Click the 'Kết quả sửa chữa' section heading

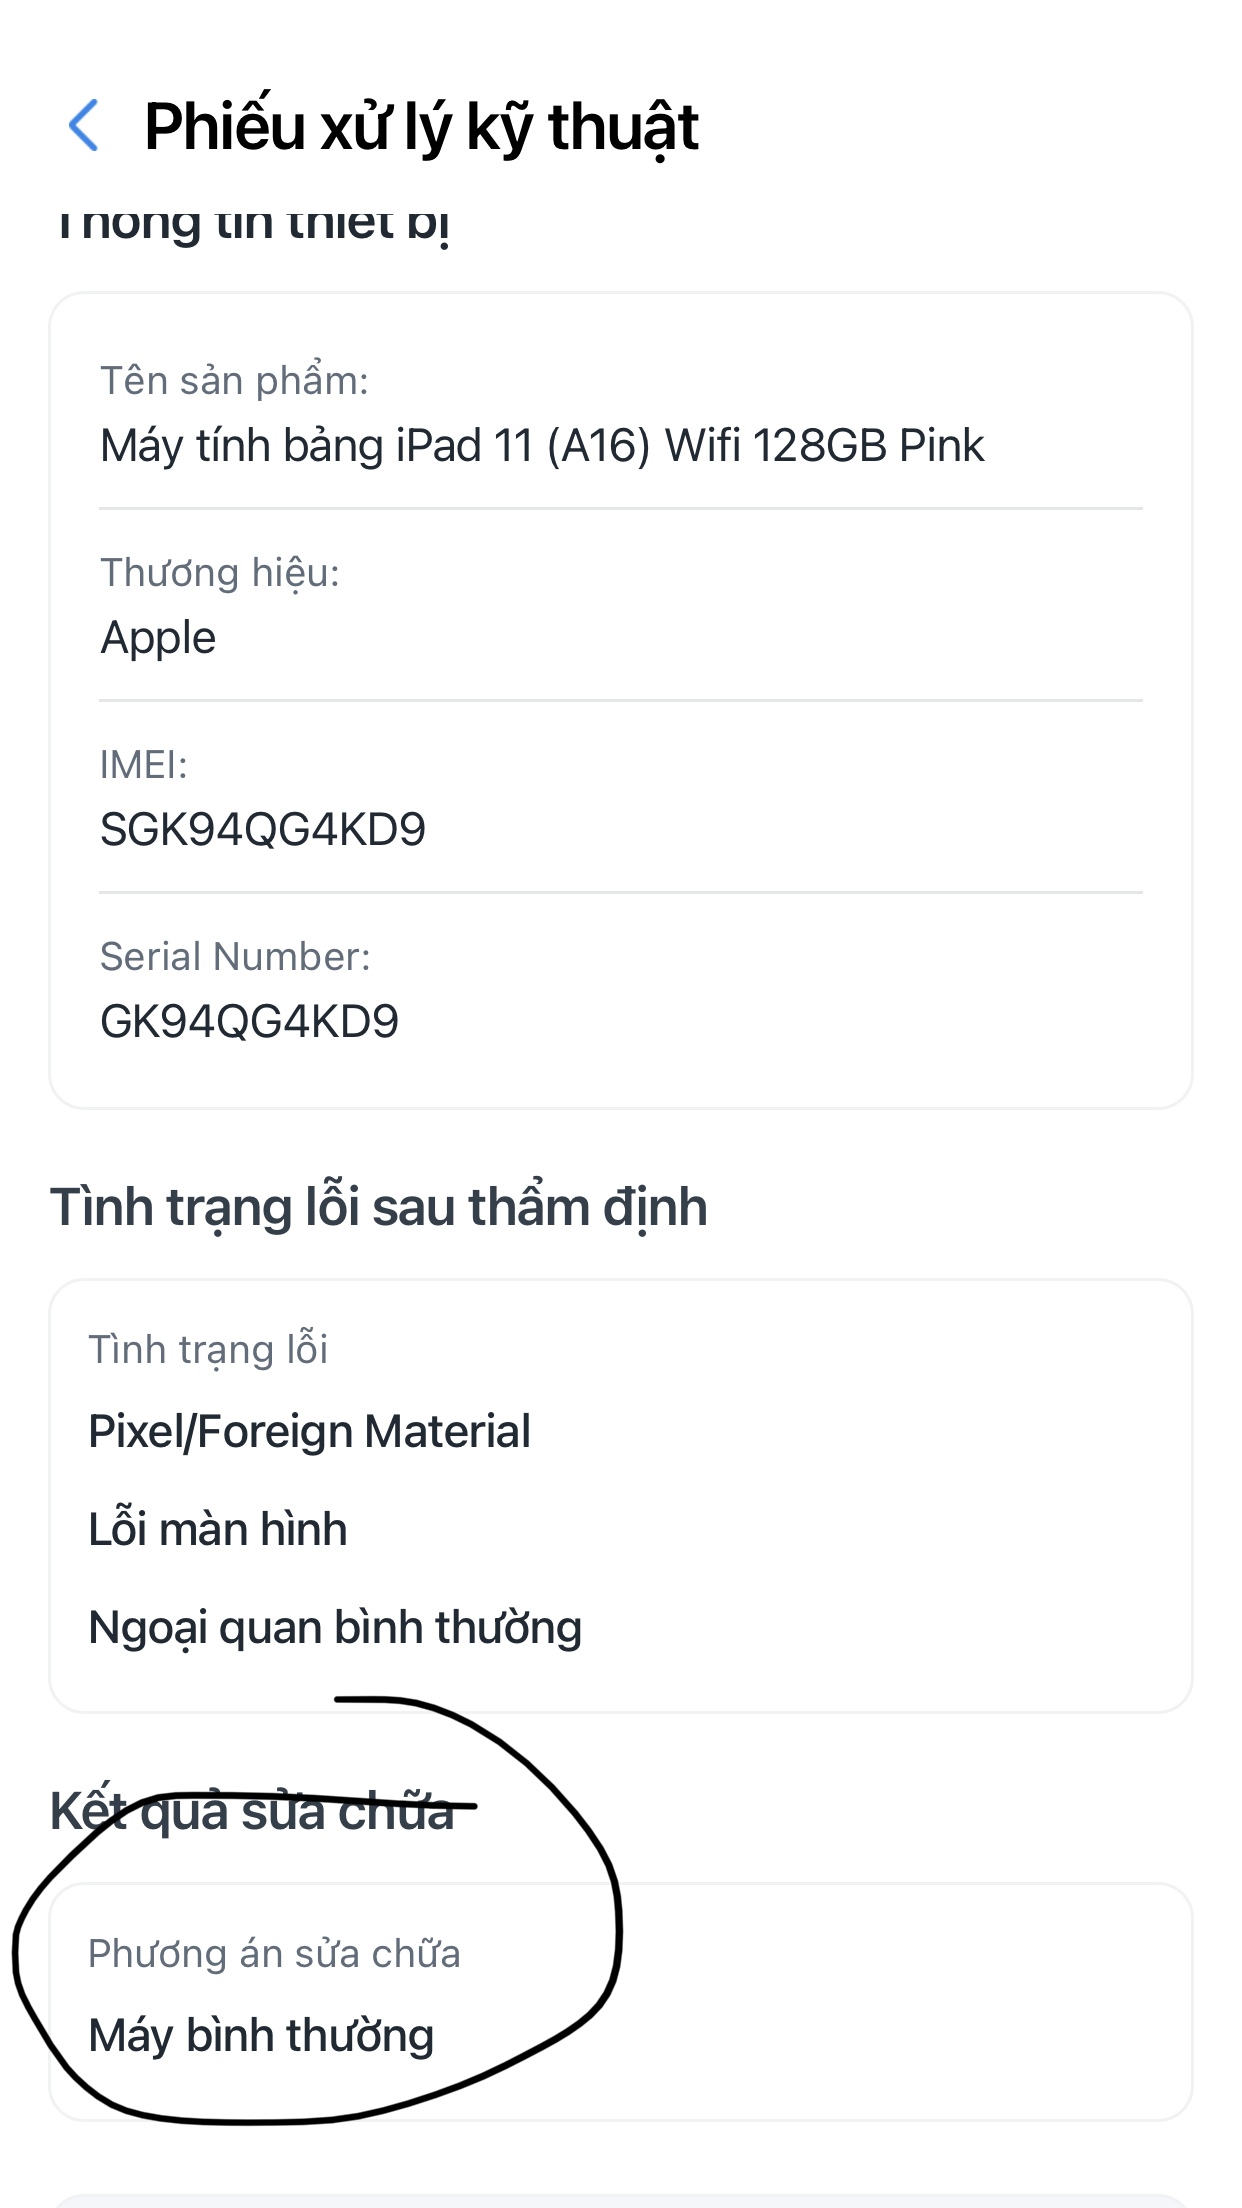coord(252,1812)
